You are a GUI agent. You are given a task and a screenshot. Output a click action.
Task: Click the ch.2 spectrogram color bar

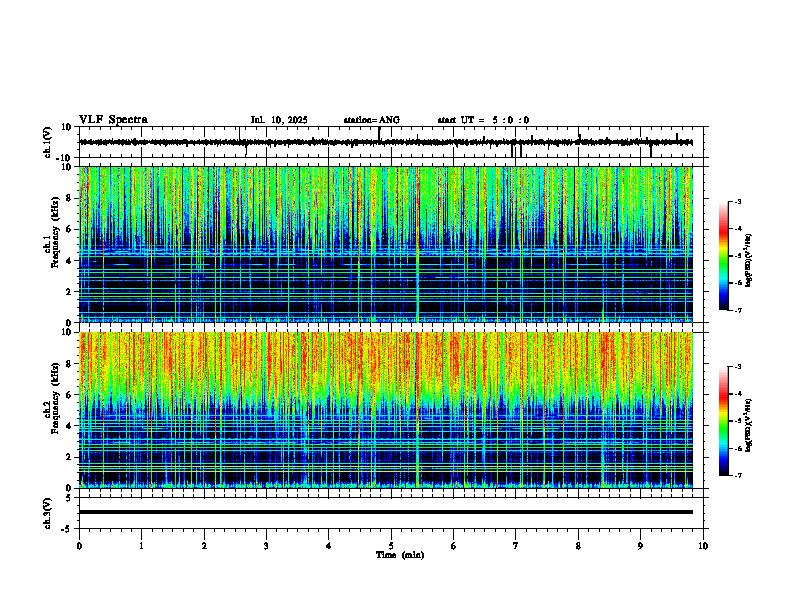coord(724,421)
